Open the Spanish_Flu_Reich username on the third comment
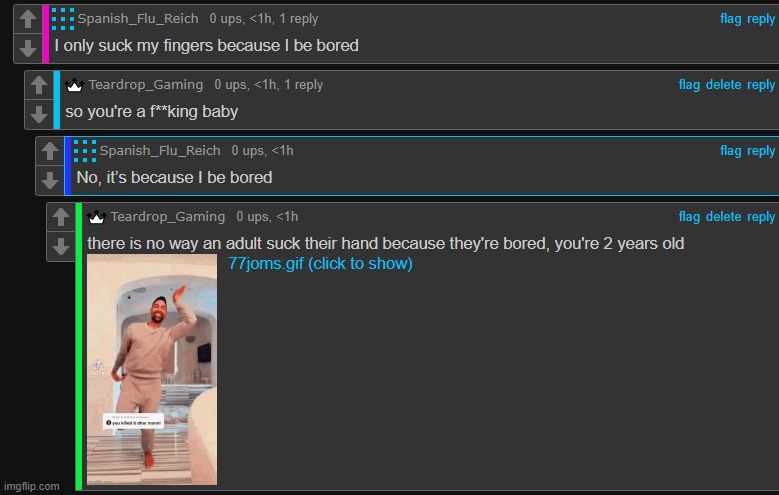Image resolution: width=779 pixels, height=495 pixels. pyautogui.click(x=160, y=151)
